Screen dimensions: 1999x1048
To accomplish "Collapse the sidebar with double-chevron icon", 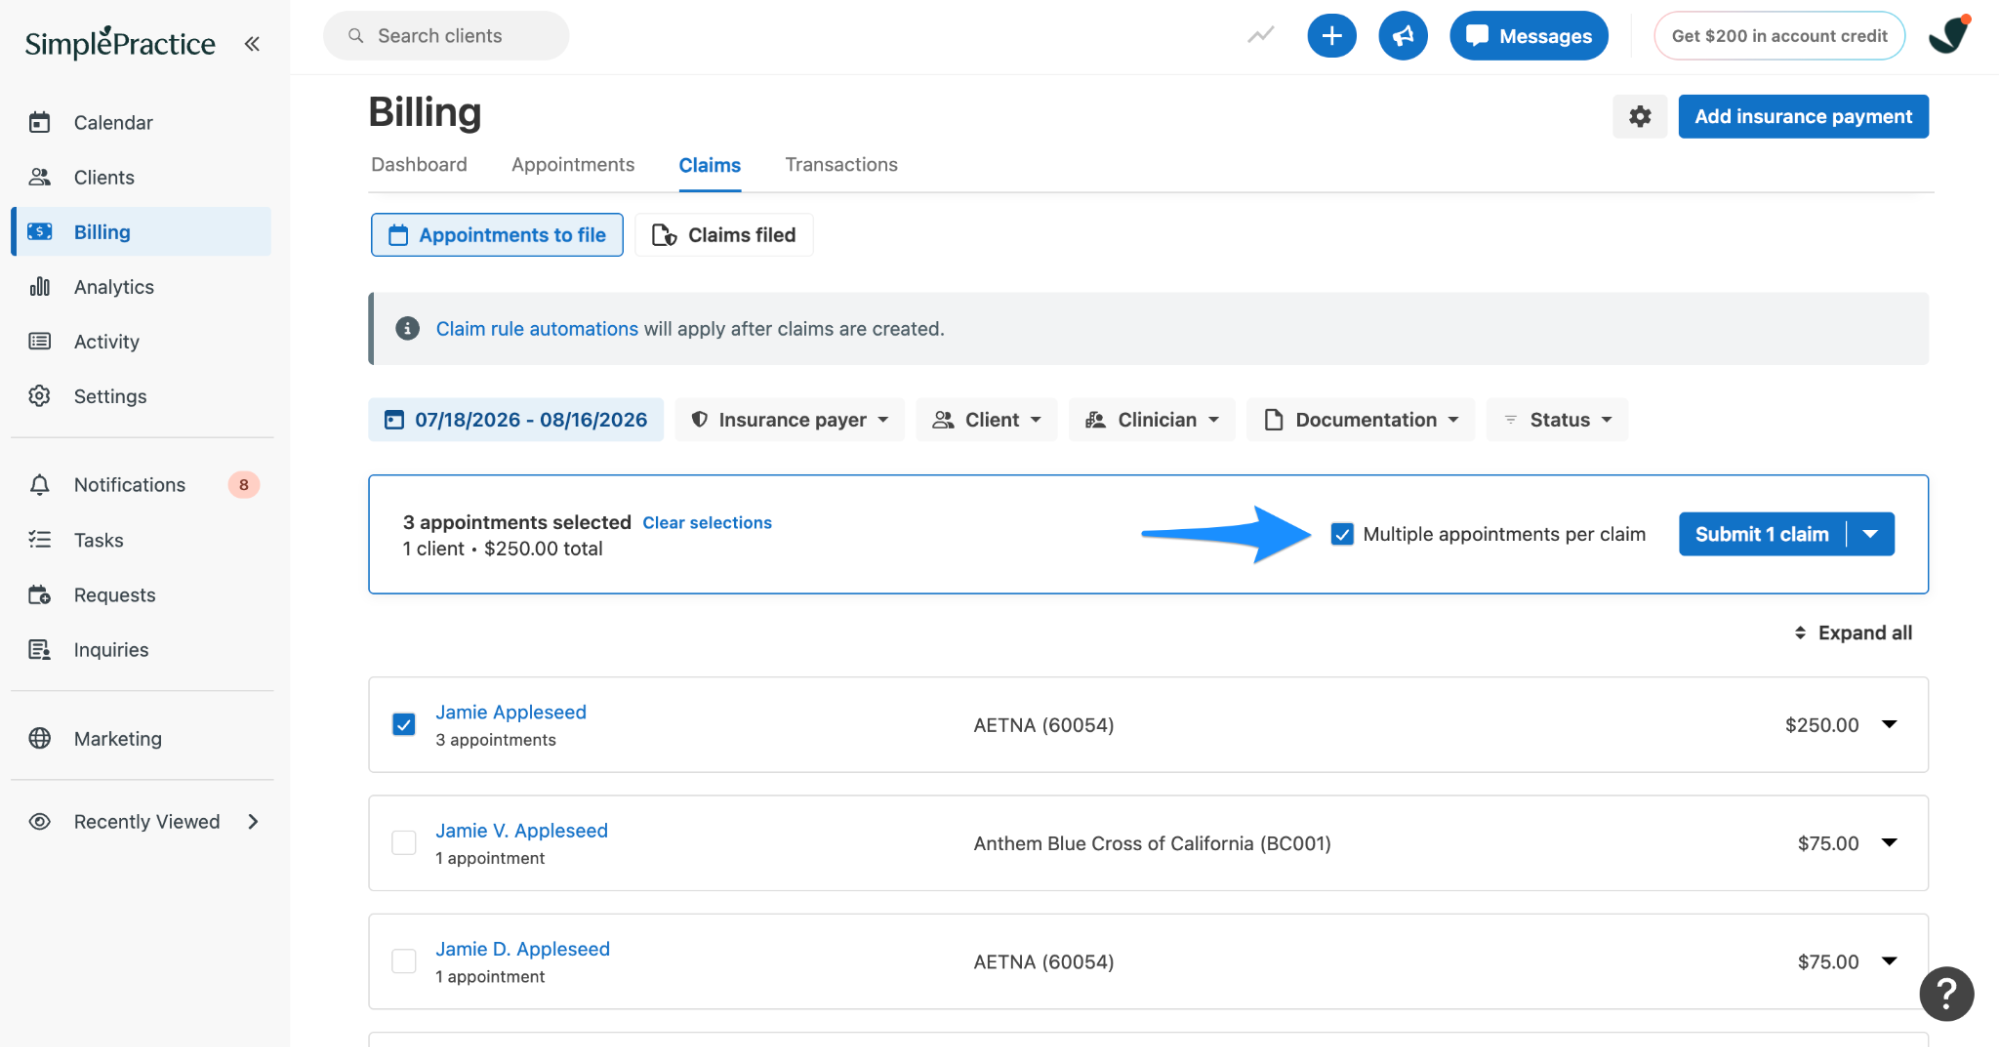I will point(252,43).
